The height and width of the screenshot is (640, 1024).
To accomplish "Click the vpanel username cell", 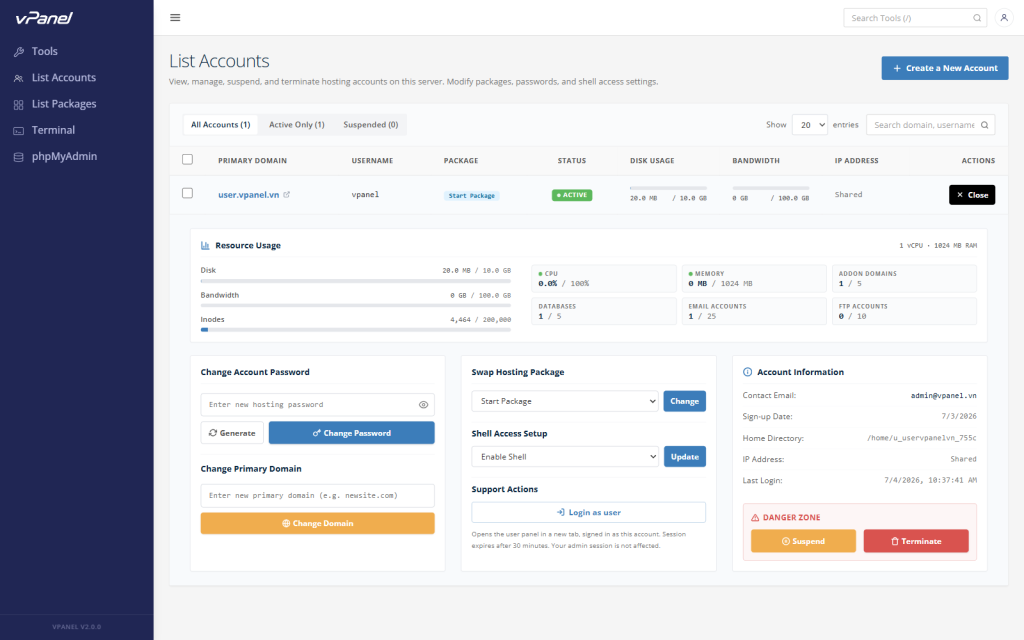I will (x=365, y=195).
